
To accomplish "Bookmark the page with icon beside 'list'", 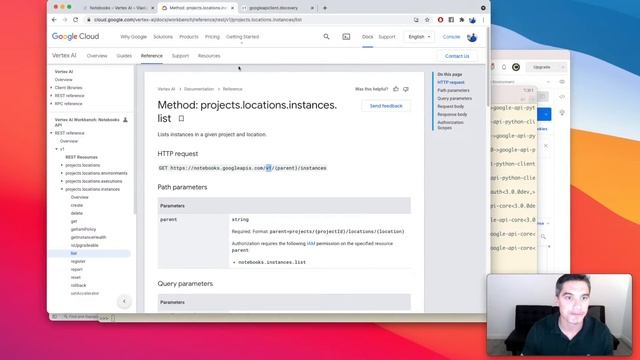I will click(x=181, y=118).
